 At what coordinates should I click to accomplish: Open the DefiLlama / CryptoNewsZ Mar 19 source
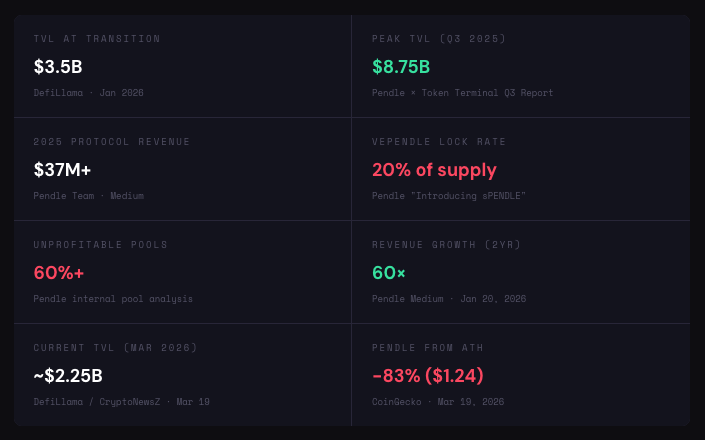[121, 402]
